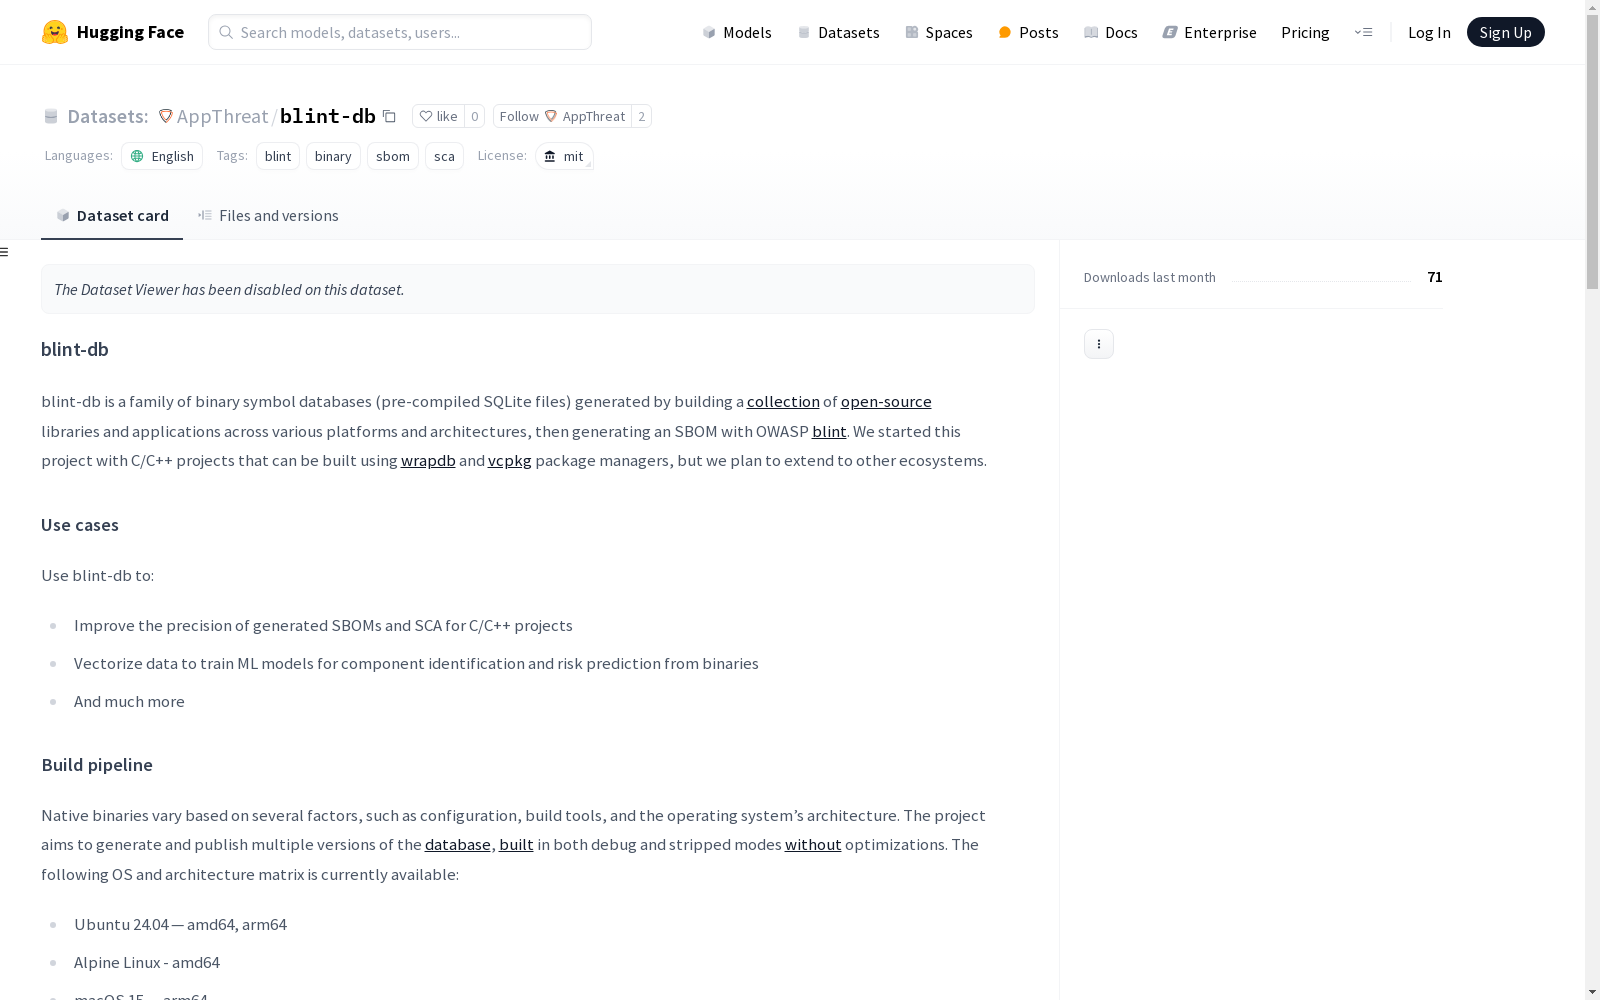This screenshot has height=1000, width=1600.
Task: Click the page vertical scrollbar thumb
Action: click(x=1592, y=150)
